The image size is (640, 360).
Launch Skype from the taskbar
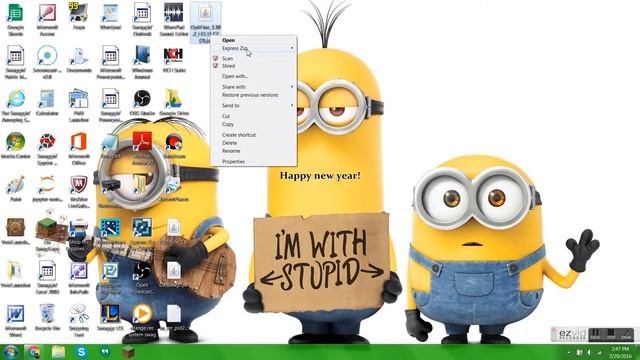click(82, 352)
